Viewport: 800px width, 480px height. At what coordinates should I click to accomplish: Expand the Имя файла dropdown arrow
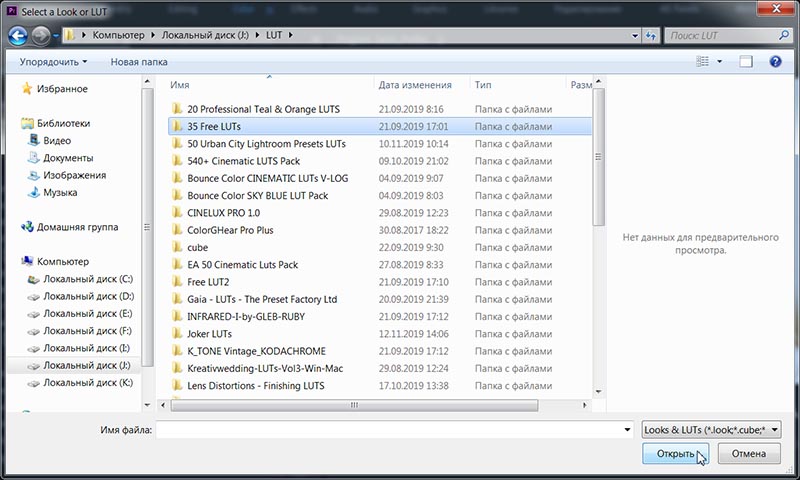(627, 430)
